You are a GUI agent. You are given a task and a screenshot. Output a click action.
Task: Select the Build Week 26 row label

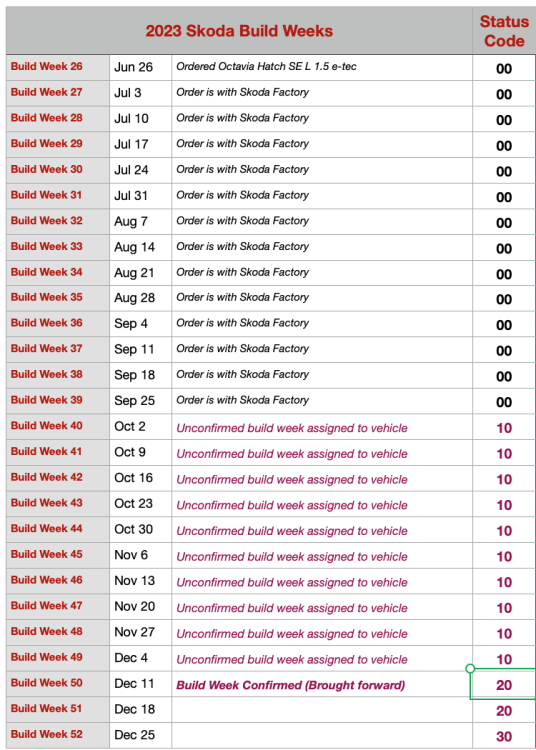click(58, 67)
